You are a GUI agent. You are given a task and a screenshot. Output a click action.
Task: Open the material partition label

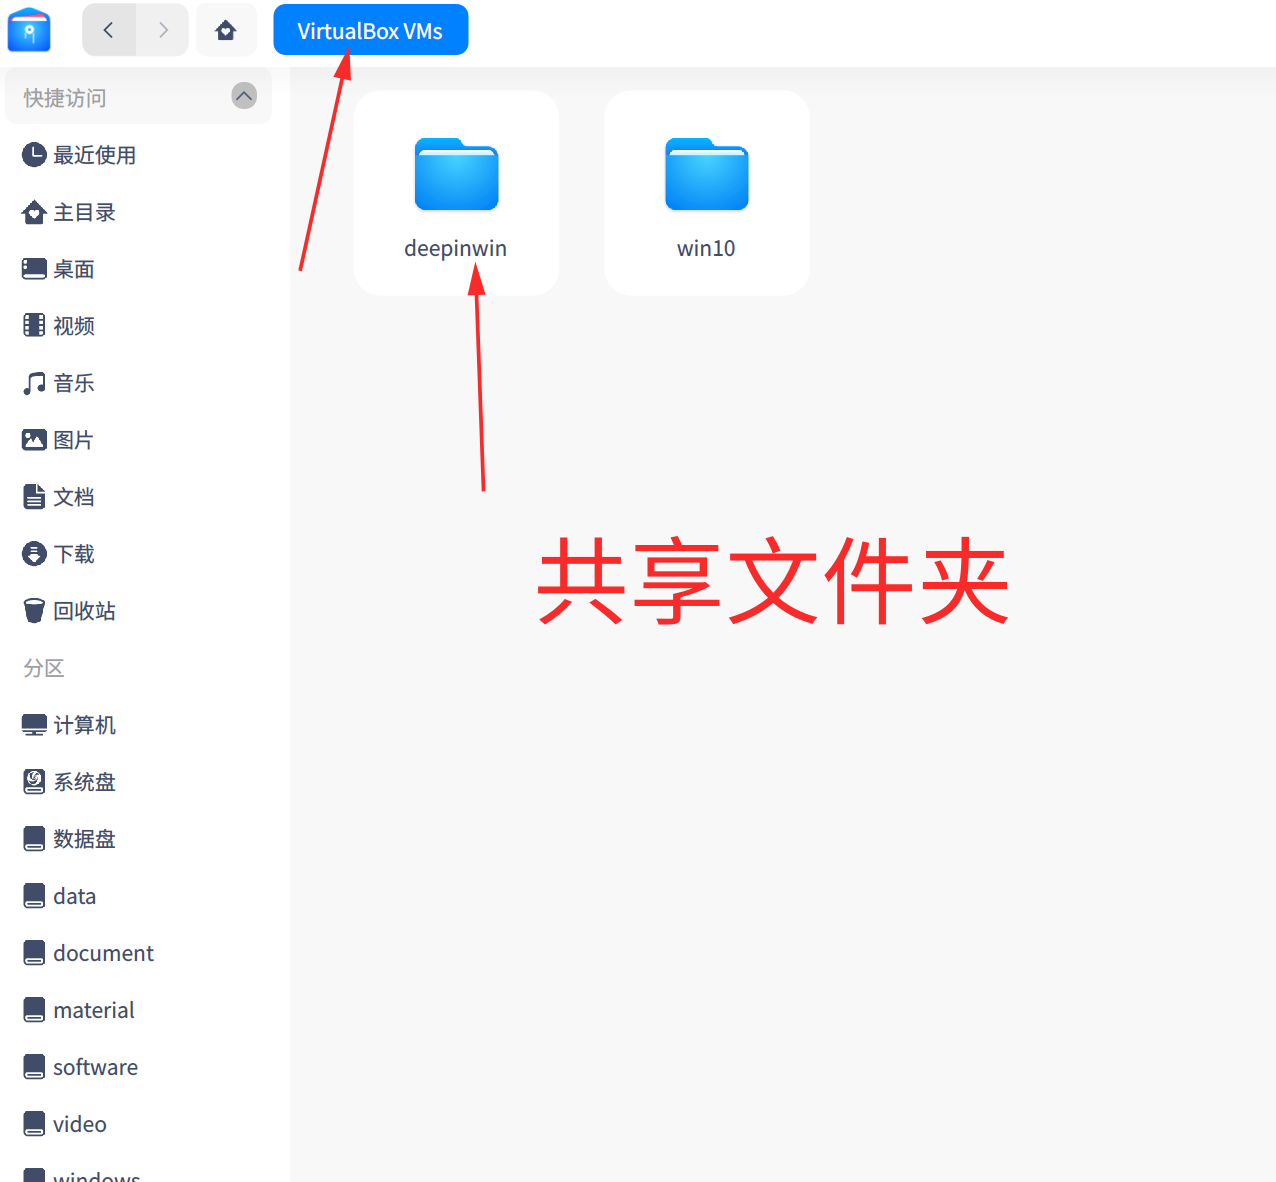[94, 1010]
